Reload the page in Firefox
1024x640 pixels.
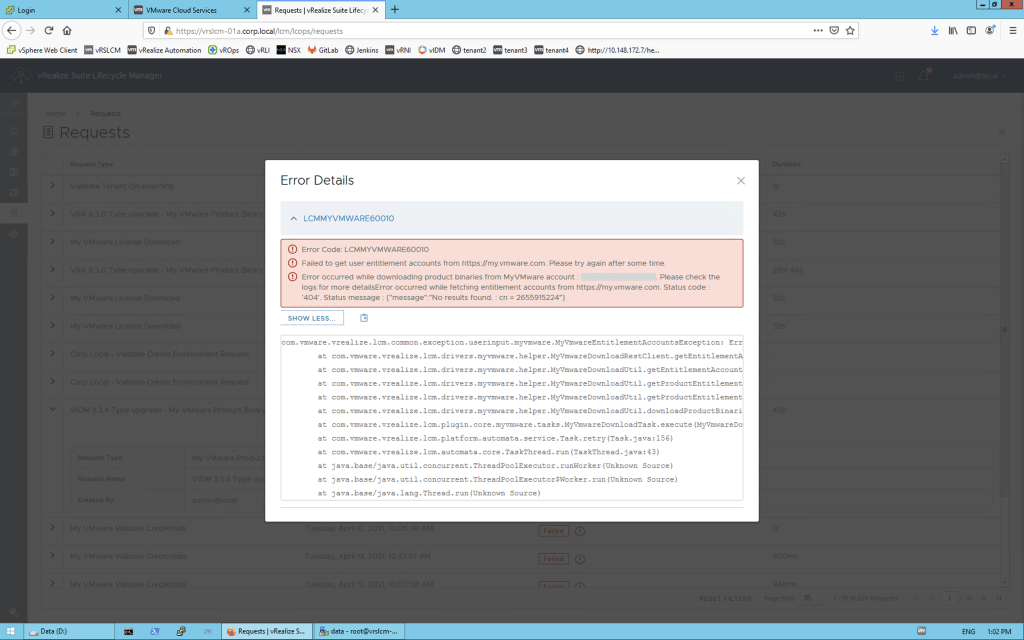click(x=48, y=30)
